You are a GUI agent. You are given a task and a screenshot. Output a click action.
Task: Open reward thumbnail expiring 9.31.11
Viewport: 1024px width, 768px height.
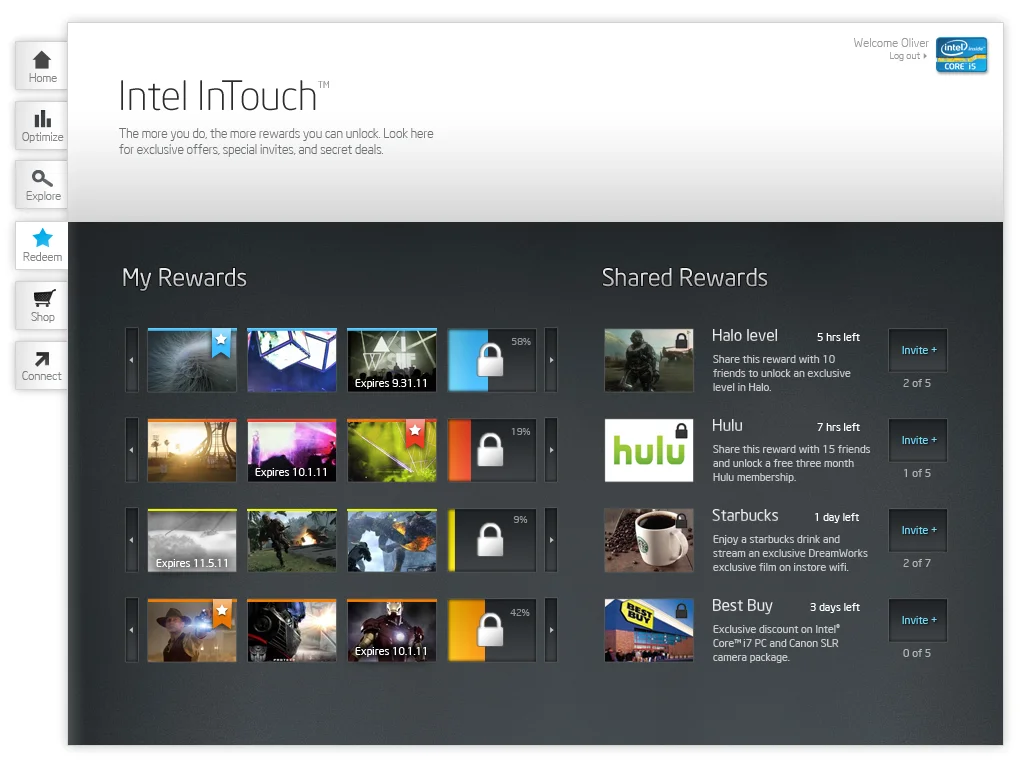pos(392,360)
